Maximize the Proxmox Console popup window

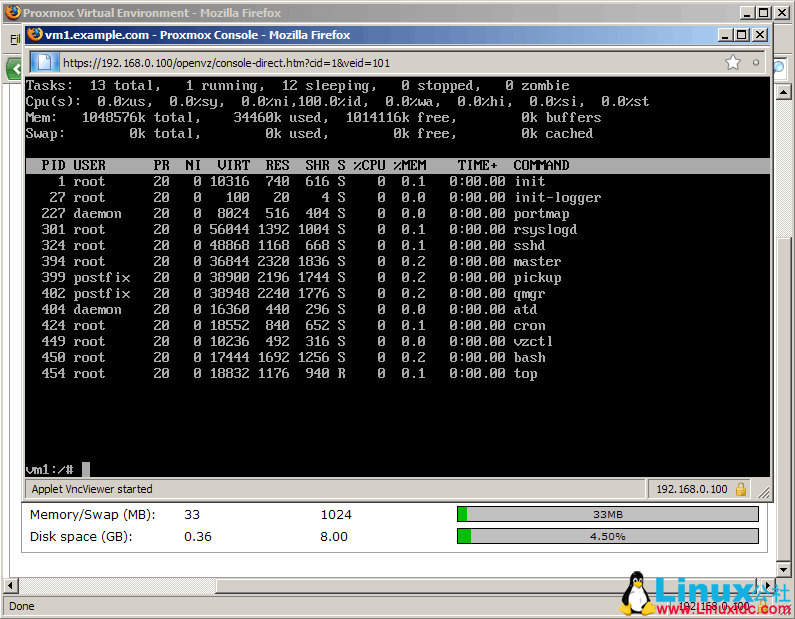coord(741,35)
